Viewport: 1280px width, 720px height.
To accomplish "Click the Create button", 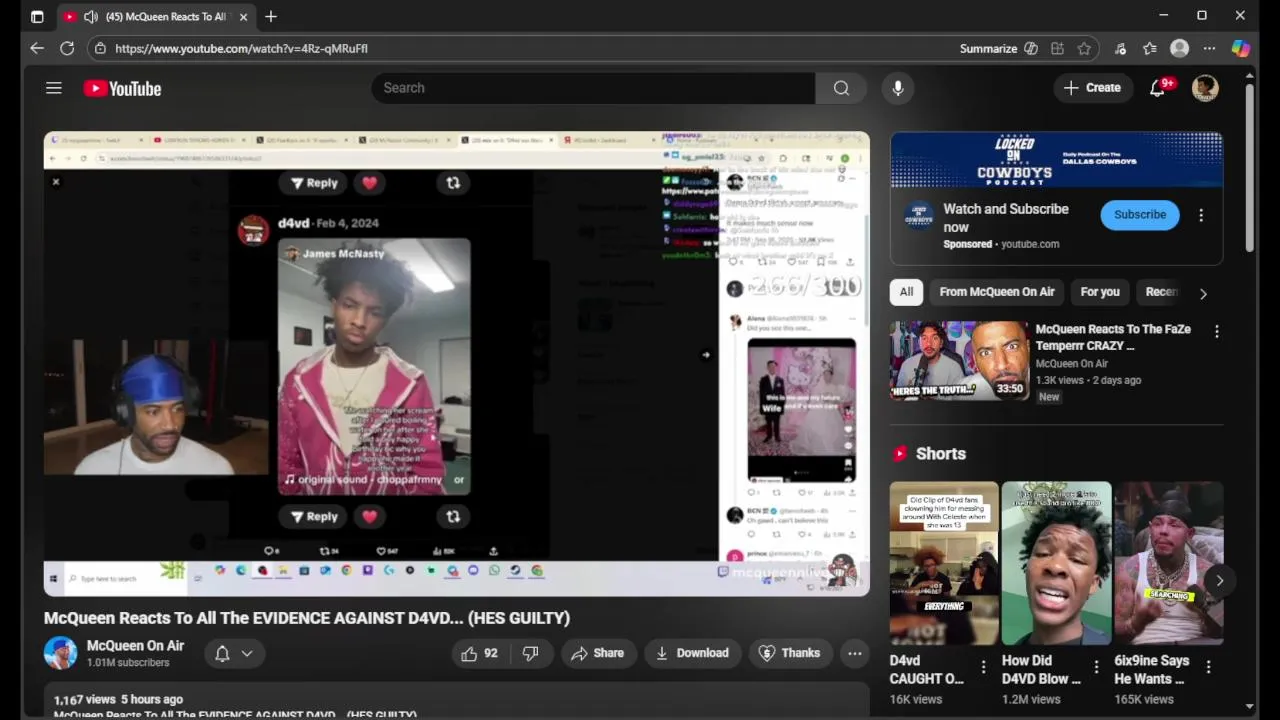I will tap(1093, 88).
